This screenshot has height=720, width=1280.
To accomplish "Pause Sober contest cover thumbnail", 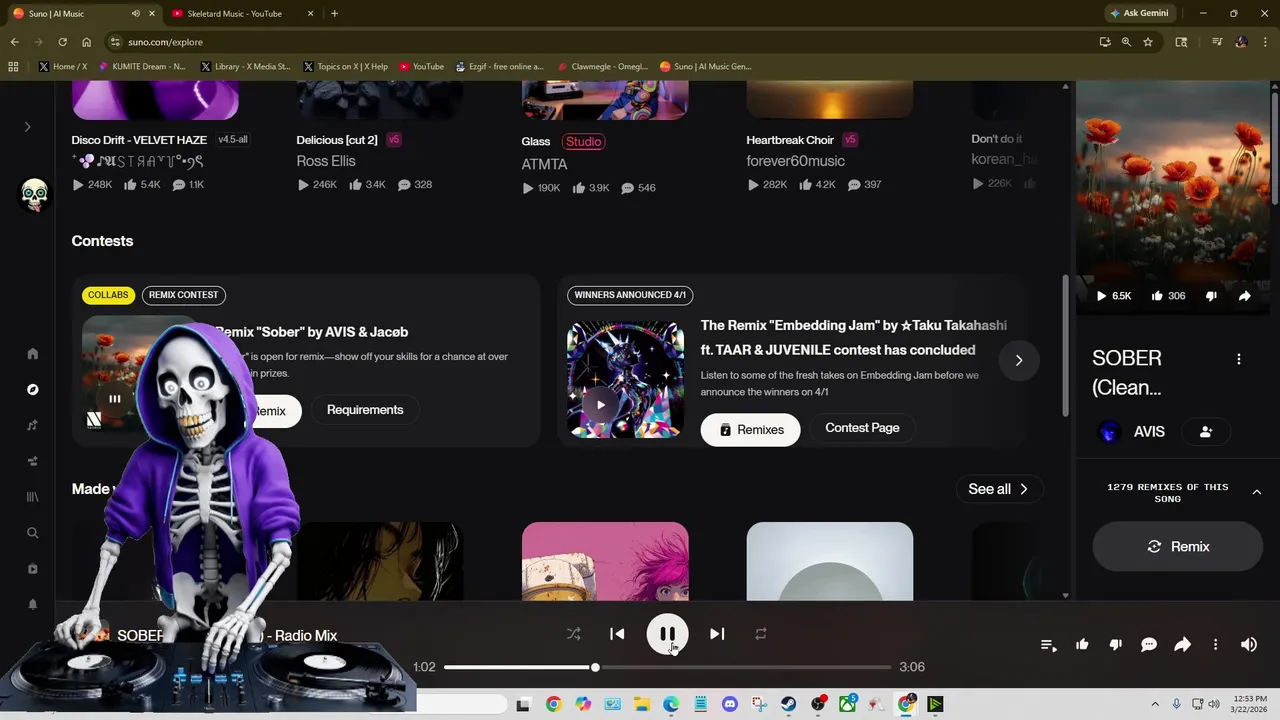I will 114,398.
